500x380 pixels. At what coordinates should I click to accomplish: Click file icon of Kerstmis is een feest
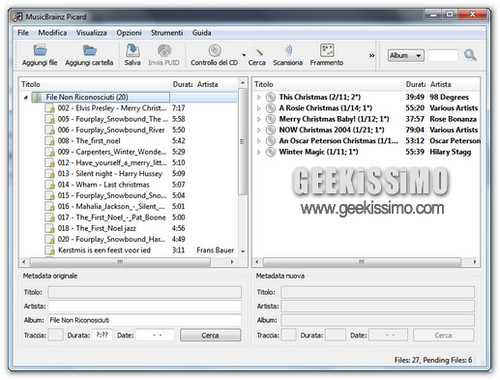click(x=50, y=250)
